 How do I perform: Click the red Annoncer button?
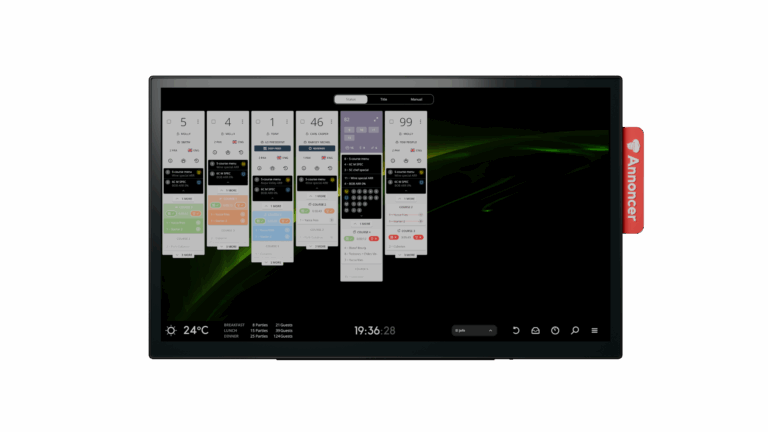click(x=633, y=180)
